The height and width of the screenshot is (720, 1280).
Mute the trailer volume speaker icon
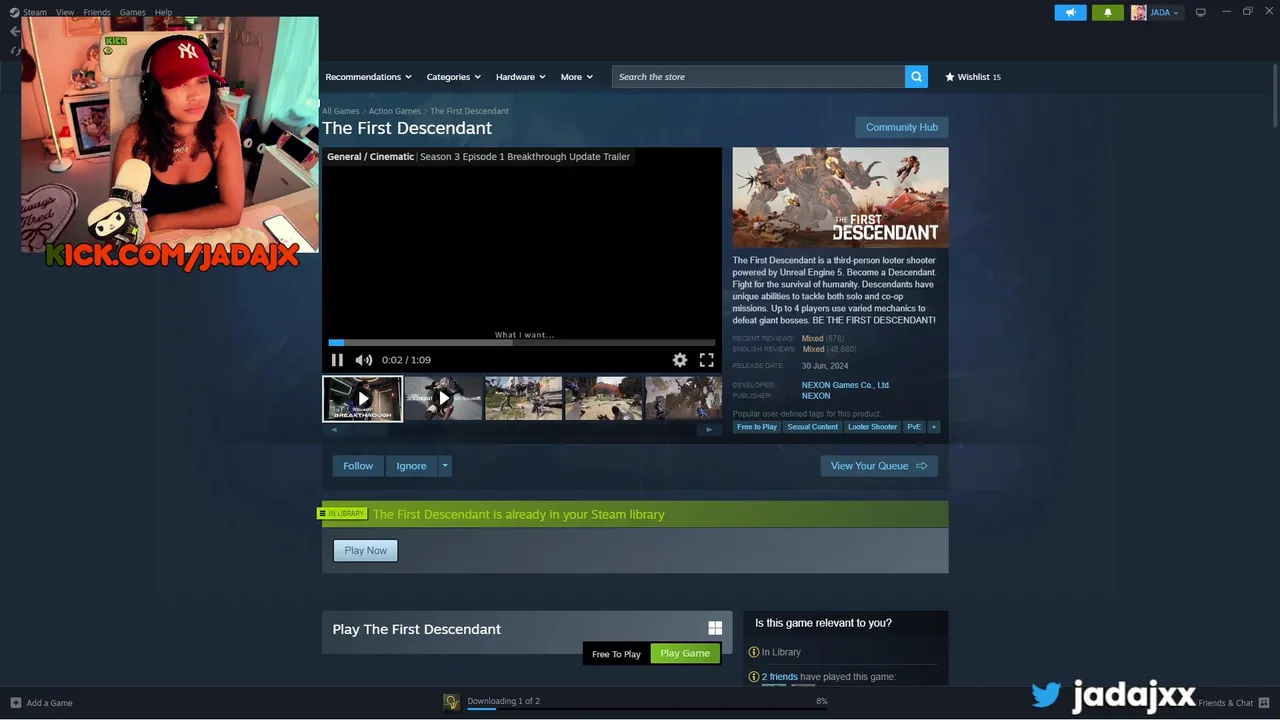coord(364,360)
